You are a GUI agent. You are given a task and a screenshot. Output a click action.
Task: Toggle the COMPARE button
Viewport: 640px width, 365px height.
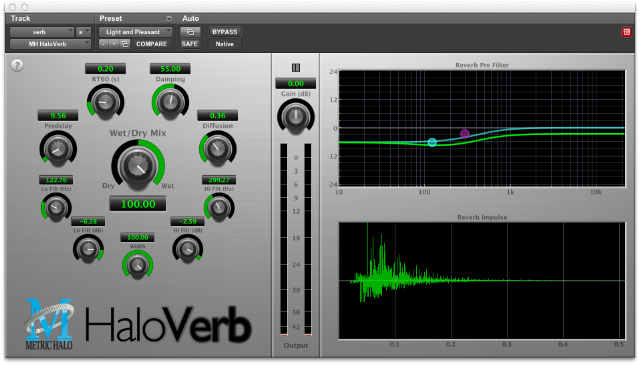tap(151, 44)
